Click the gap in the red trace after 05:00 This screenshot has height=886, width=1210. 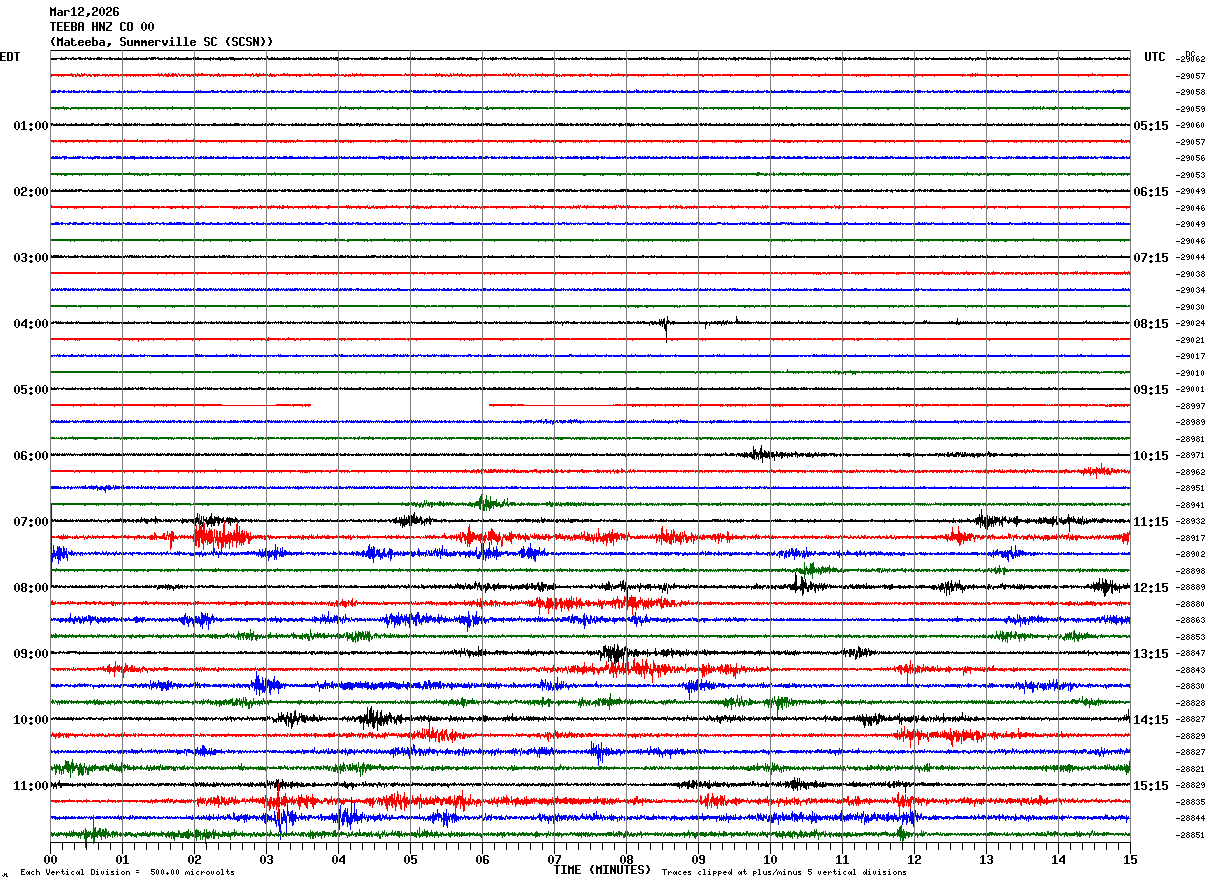pos(400,405)
